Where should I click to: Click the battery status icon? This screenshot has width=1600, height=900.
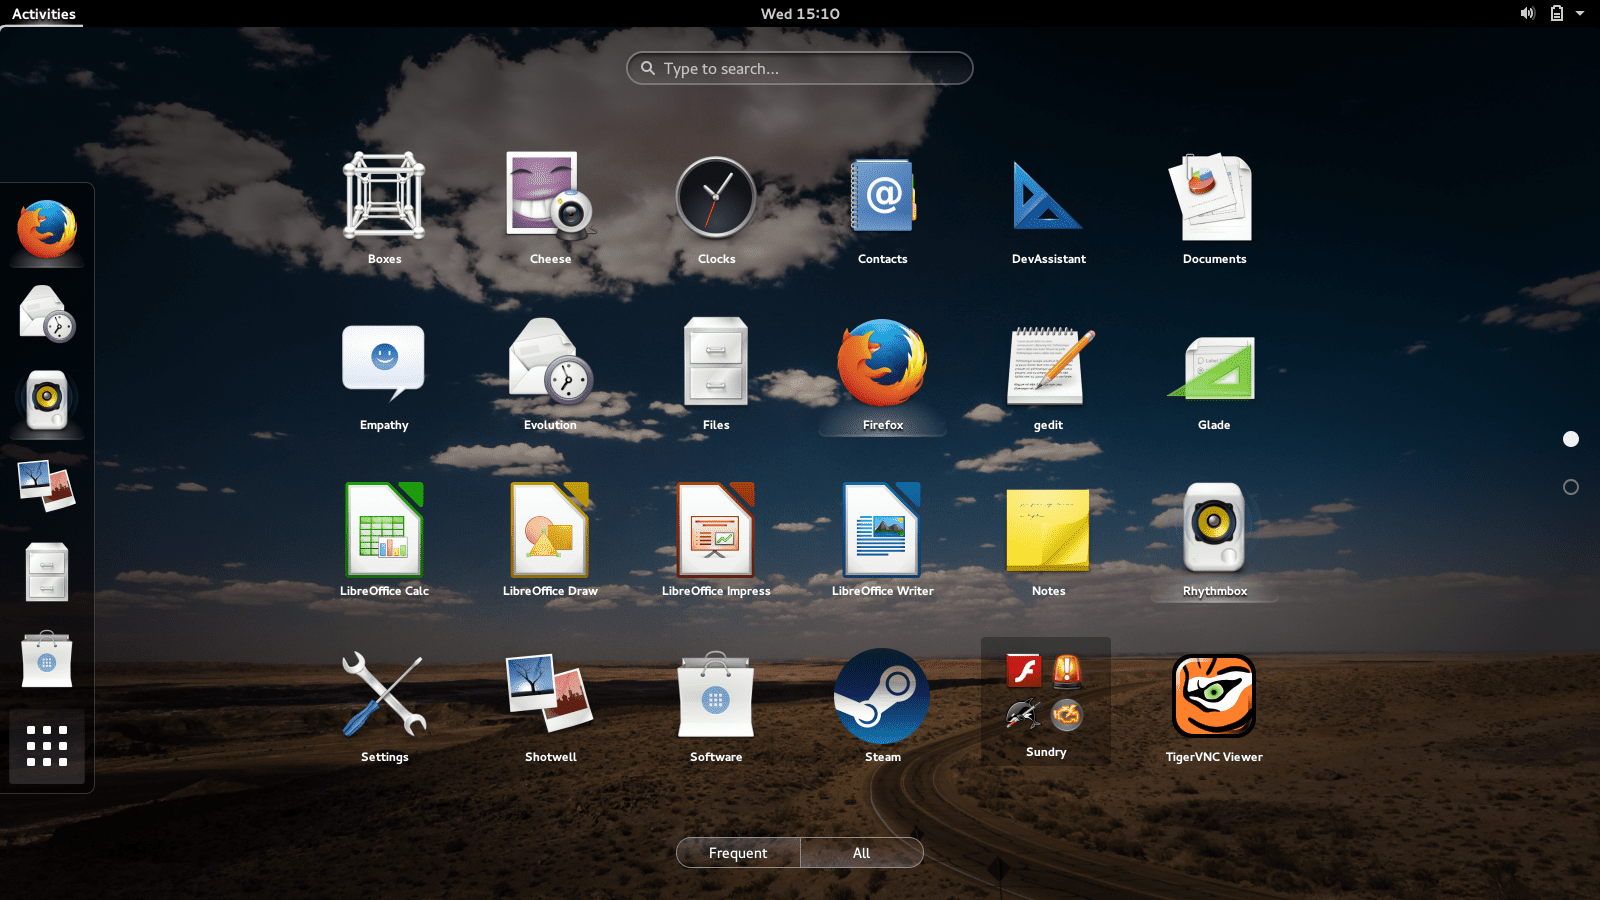(x=1556, y=13)
